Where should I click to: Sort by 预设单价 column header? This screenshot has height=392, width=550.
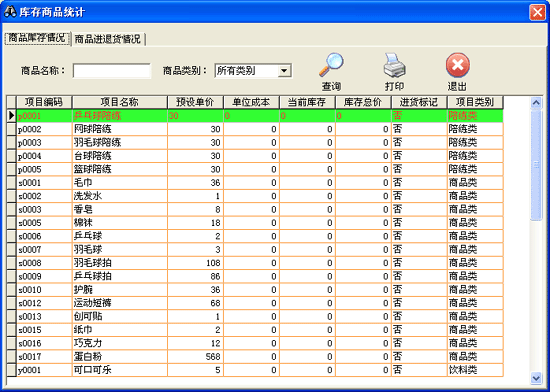195,102
